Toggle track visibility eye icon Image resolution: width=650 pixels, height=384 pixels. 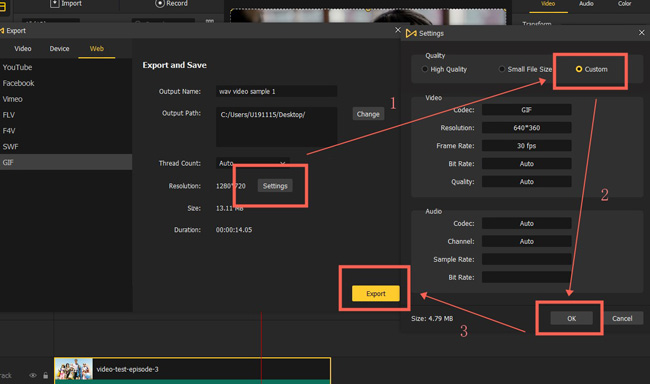point(33,375)
